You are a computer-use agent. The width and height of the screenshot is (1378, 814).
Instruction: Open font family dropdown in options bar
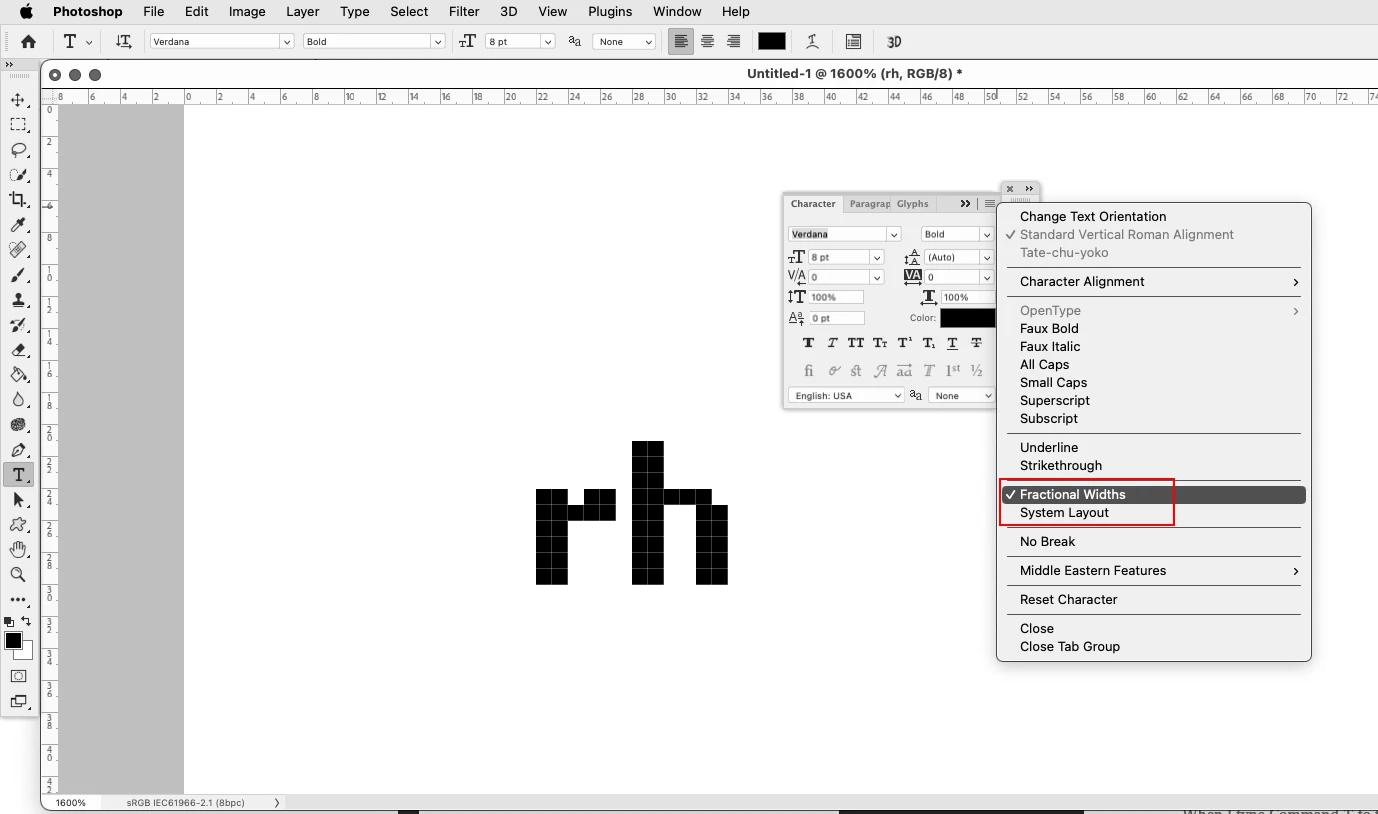(286, 42)
